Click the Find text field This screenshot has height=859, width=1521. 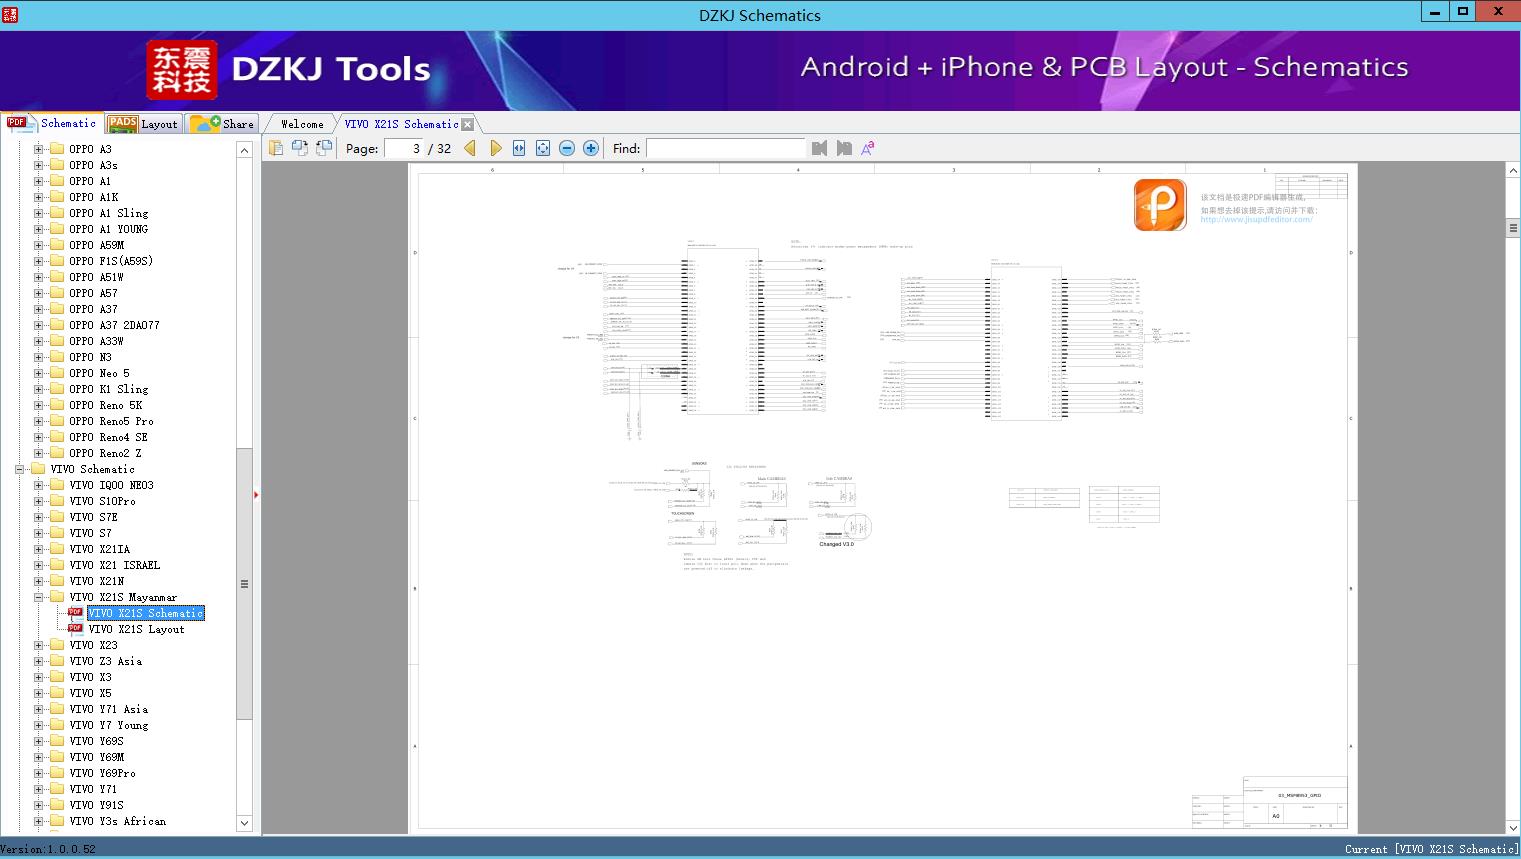[x=725, y=148]
